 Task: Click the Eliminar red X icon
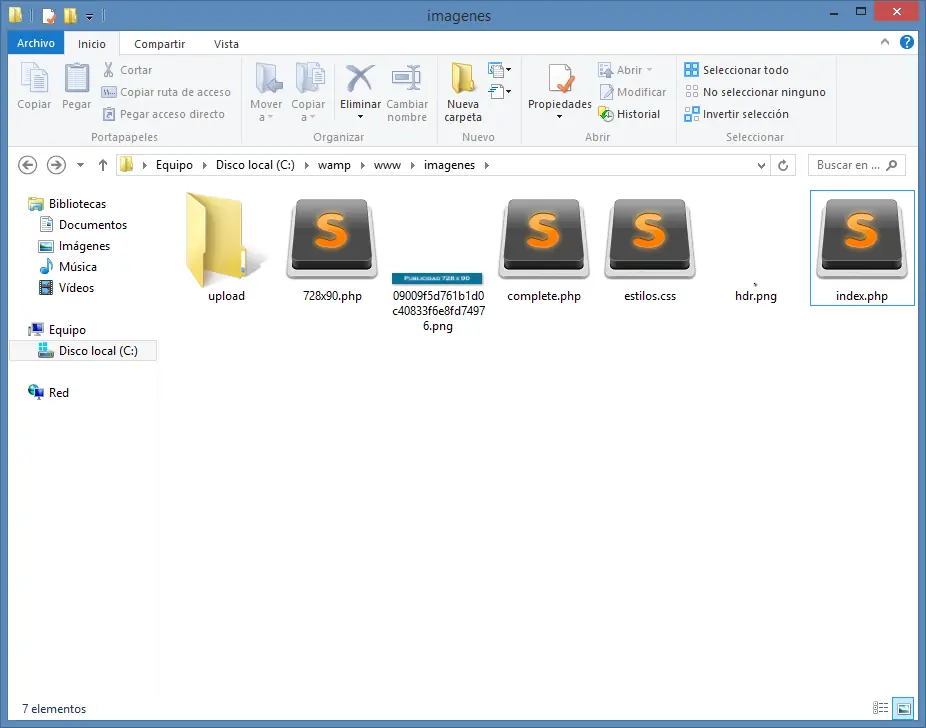(360, 79)
